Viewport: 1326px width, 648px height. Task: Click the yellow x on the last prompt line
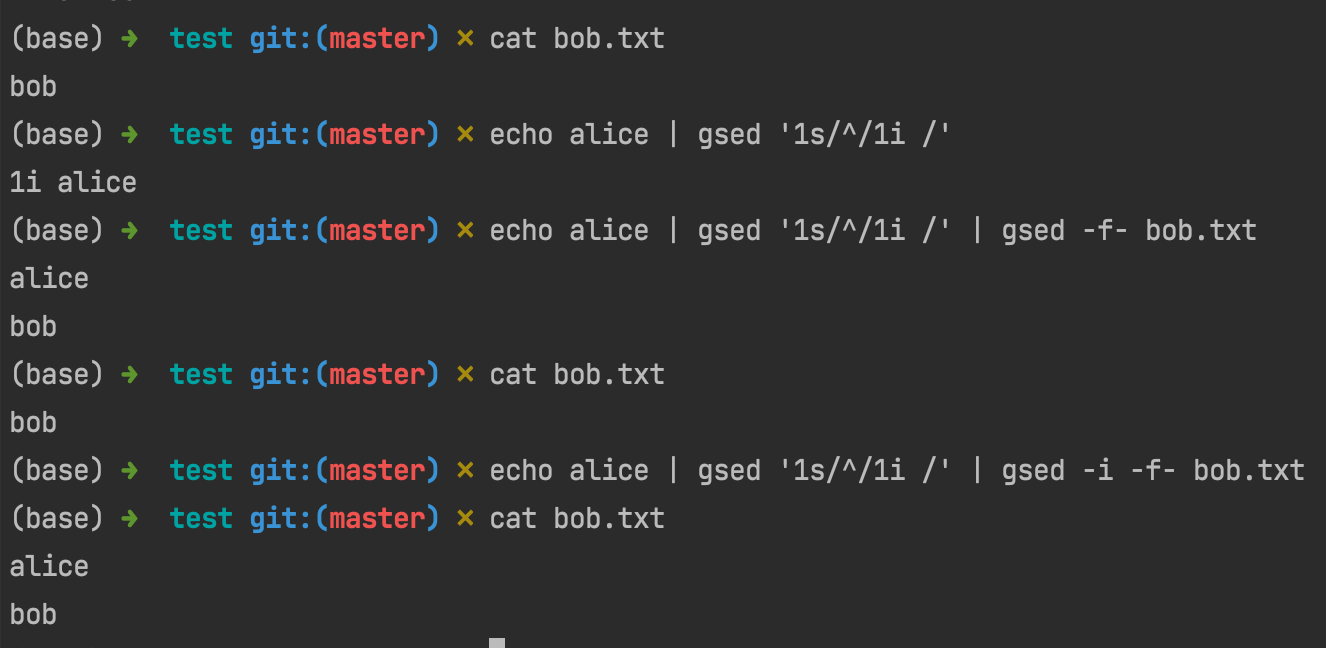point(465,518)
